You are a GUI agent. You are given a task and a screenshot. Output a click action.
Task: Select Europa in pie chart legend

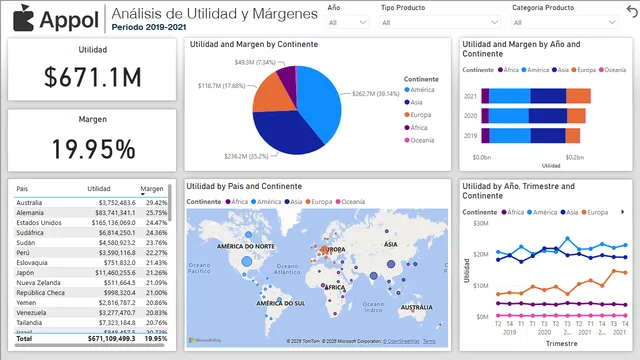click(418, 115)
